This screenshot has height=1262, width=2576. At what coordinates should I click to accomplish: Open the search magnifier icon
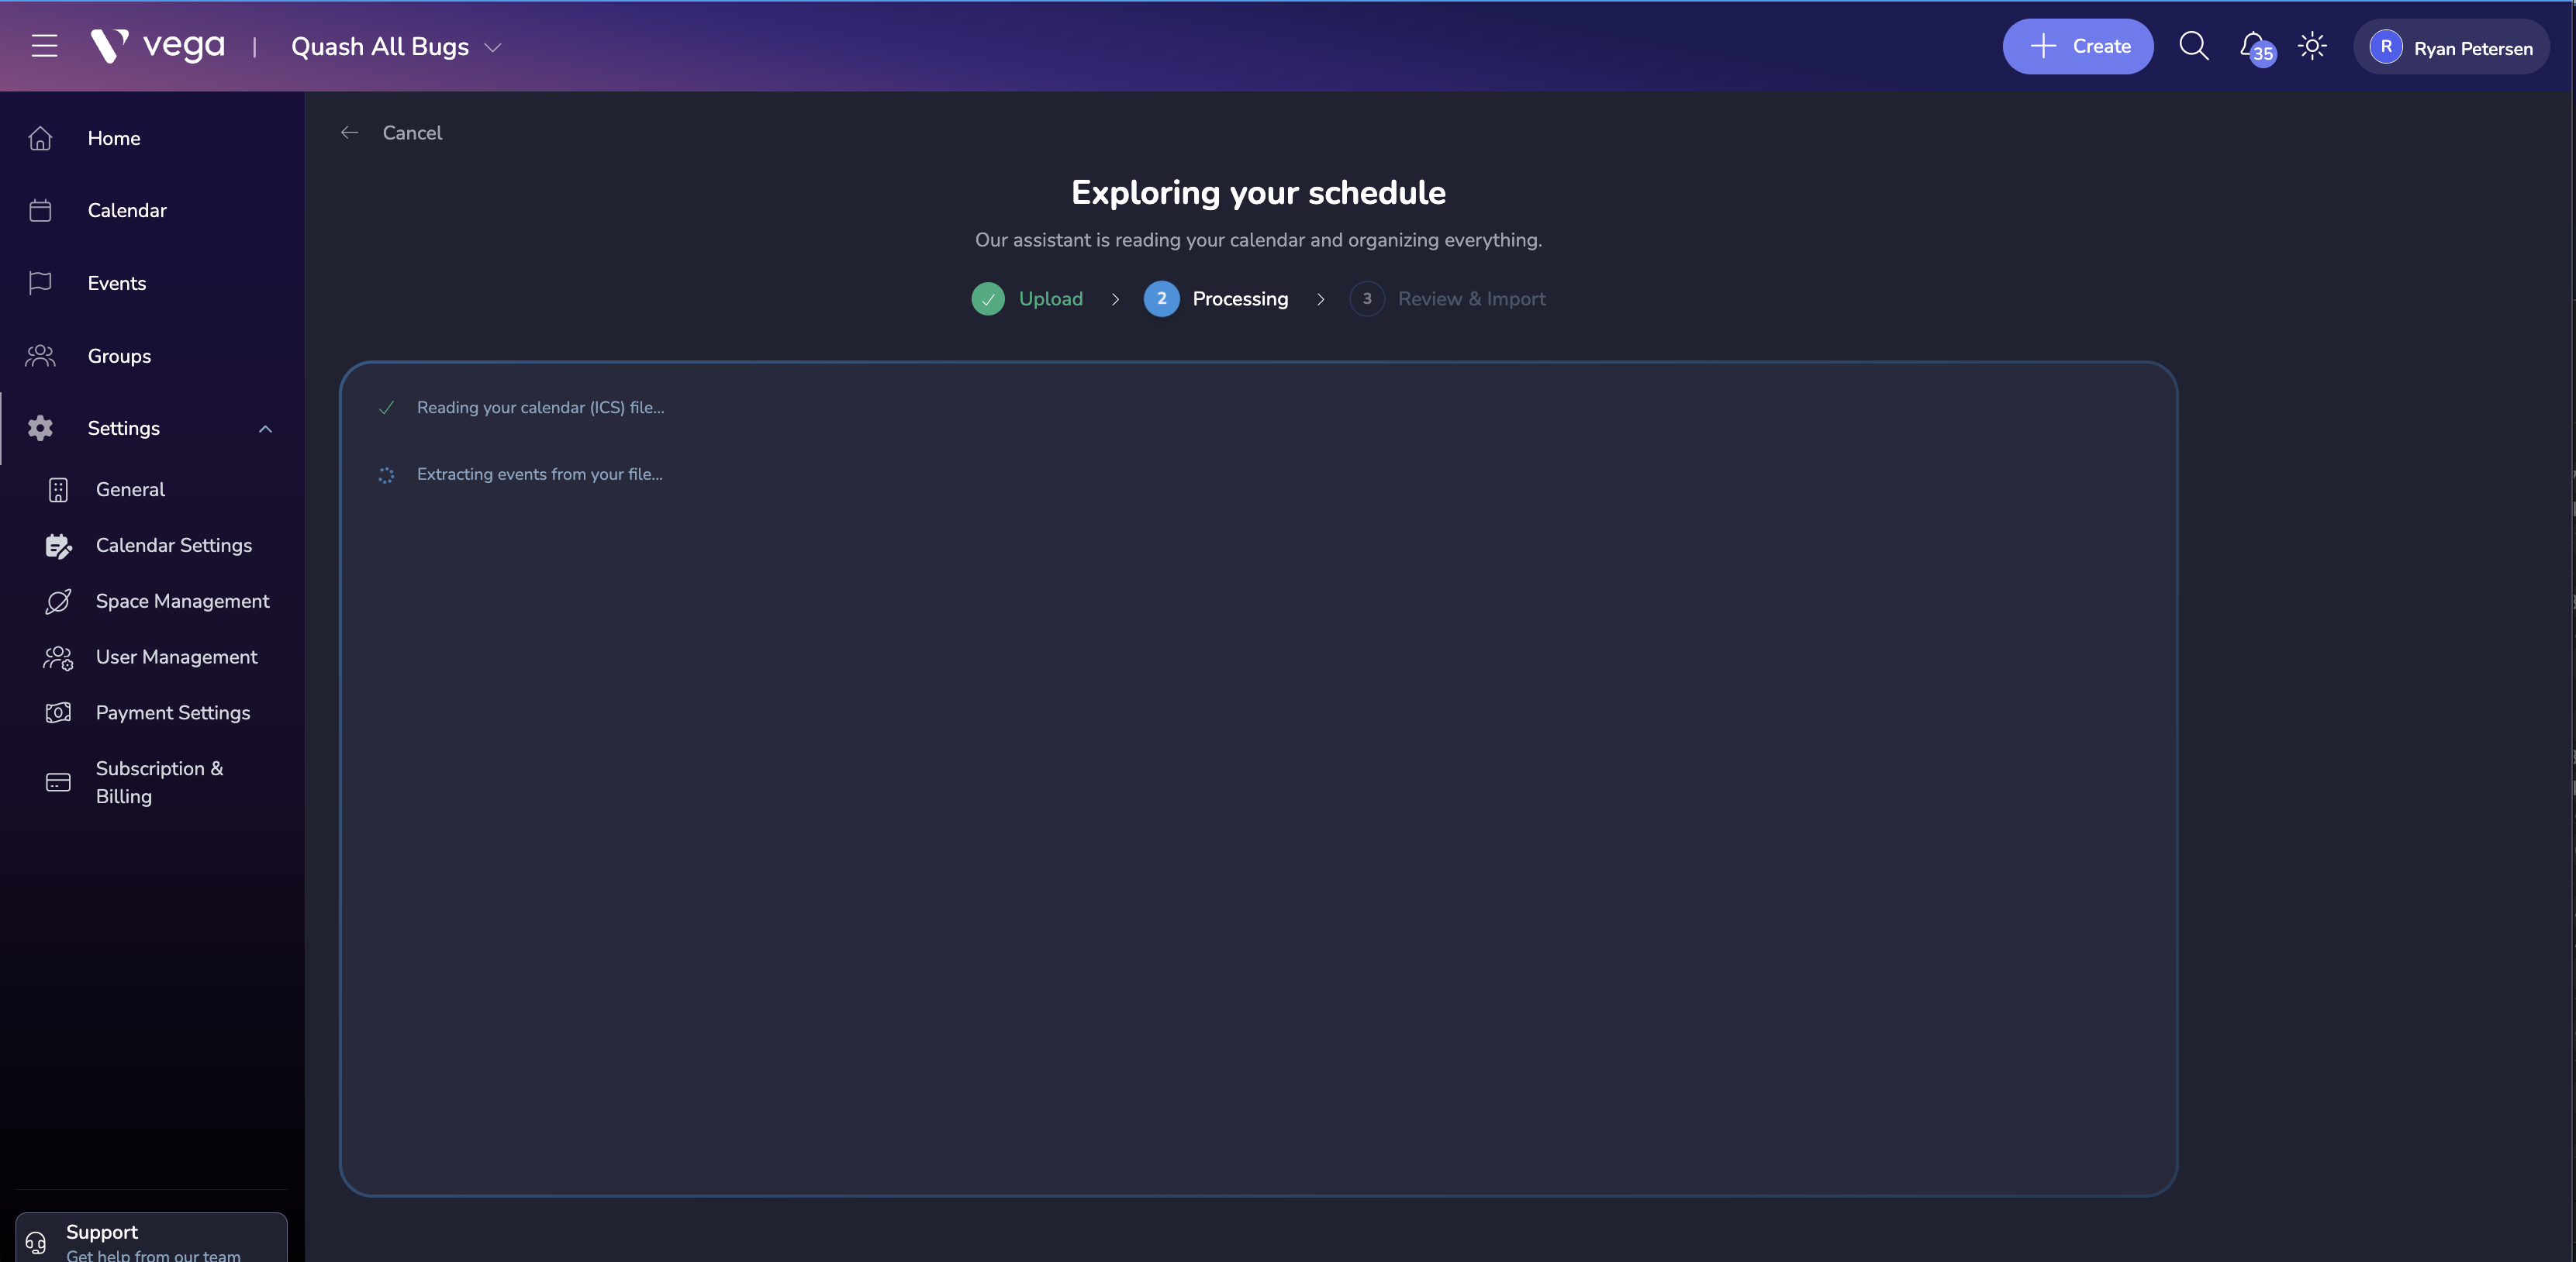click(2193, 46)
